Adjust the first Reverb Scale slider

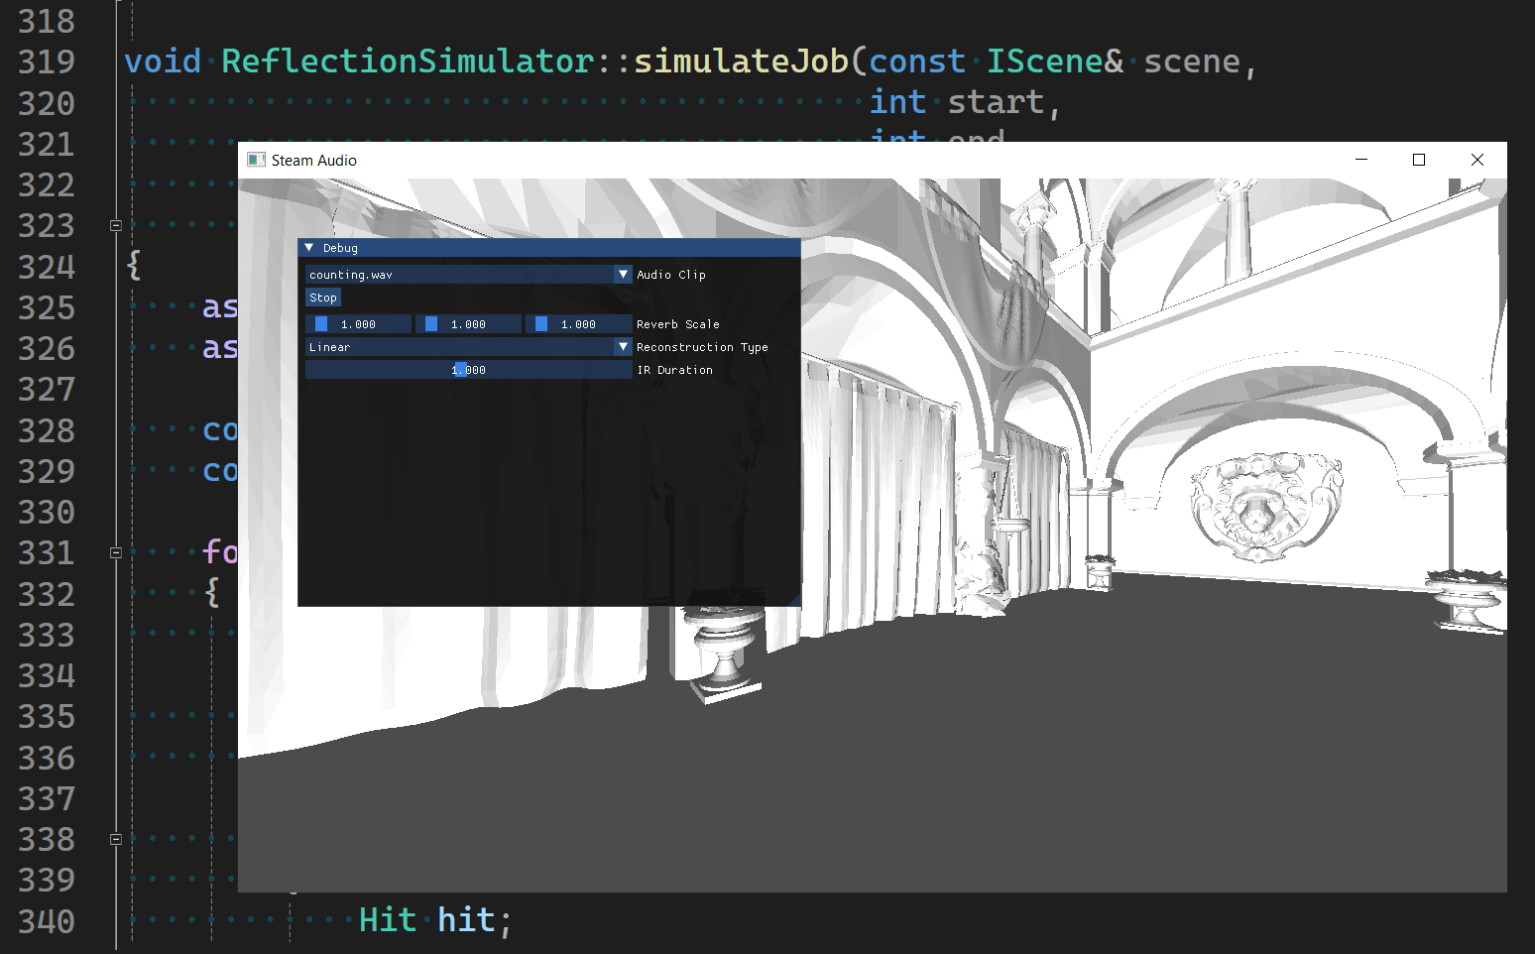click(358, 324)
